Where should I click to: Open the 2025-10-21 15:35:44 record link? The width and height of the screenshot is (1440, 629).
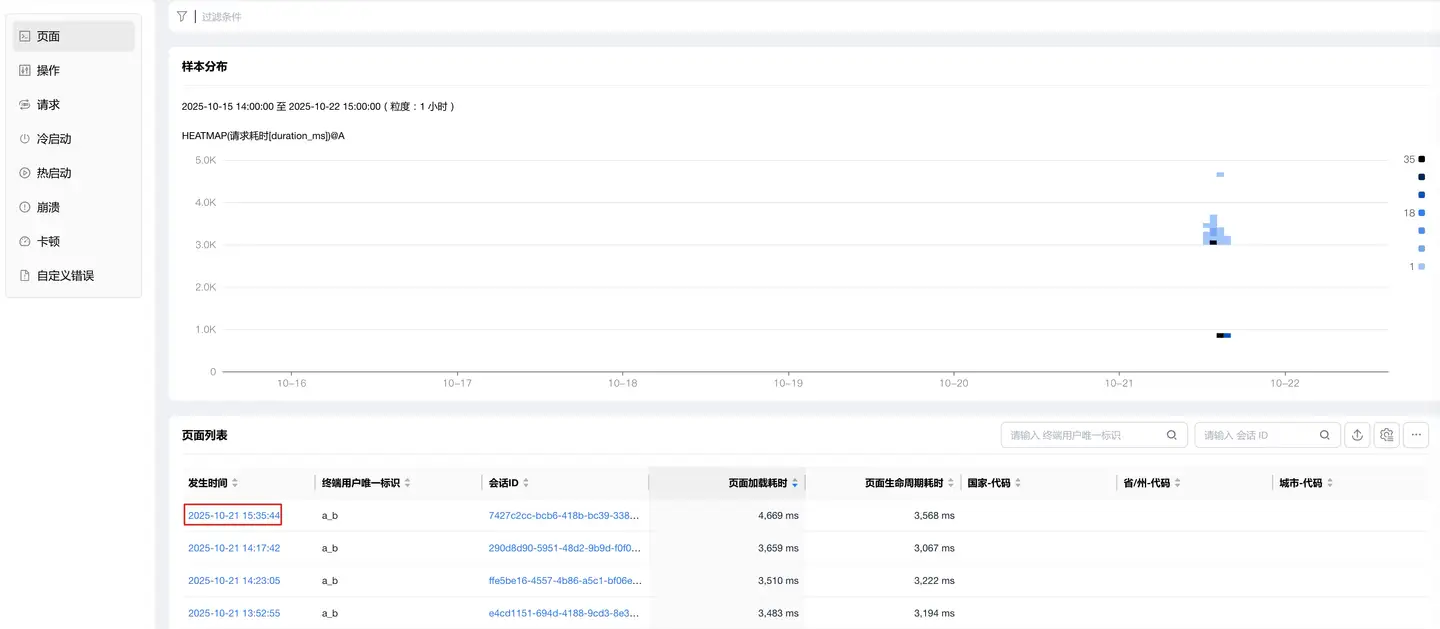tap(234, 516)
